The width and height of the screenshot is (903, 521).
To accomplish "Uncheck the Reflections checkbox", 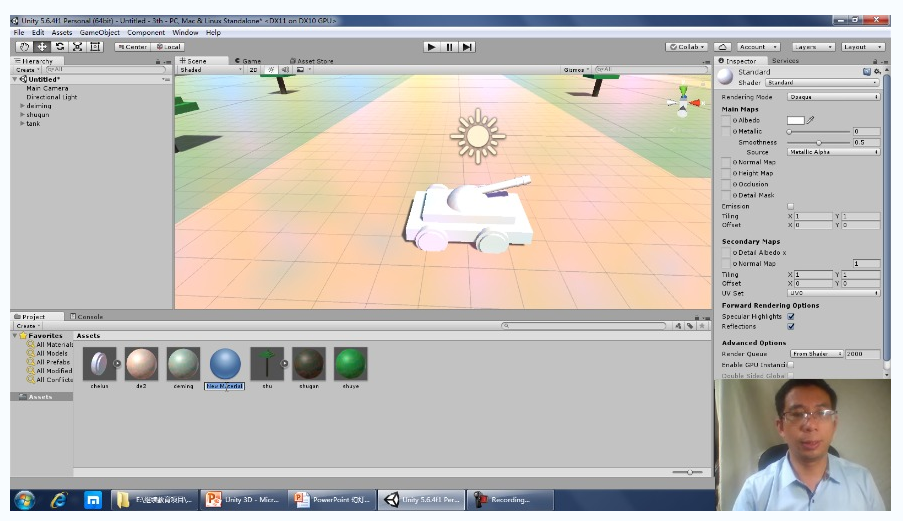I will (x=790, y=326).
